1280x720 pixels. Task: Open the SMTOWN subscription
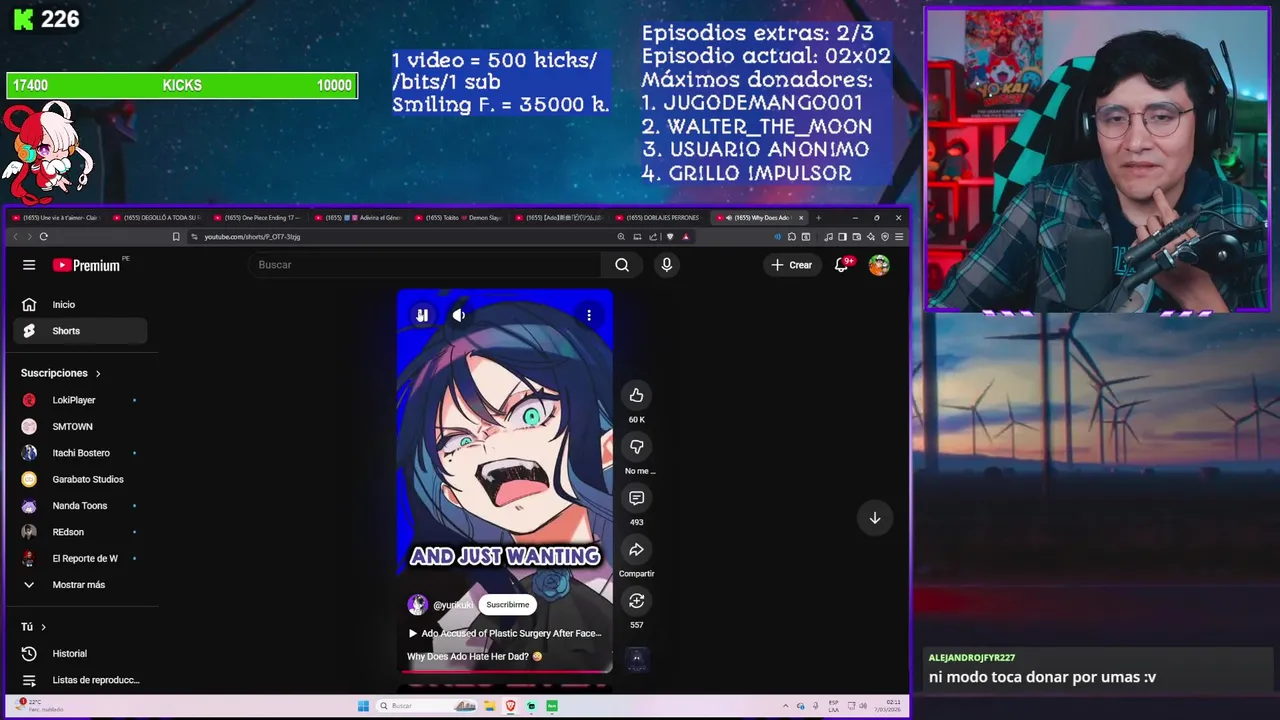point(80,427)
